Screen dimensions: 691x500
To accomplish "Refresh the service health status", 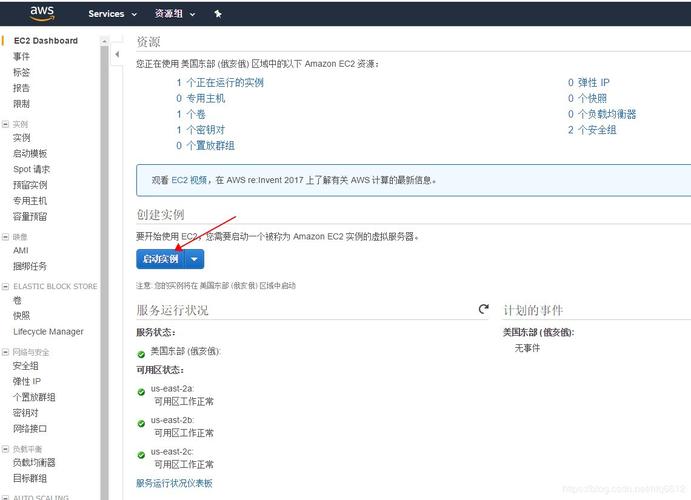I will pyautogui.click(x=483, y=309).
